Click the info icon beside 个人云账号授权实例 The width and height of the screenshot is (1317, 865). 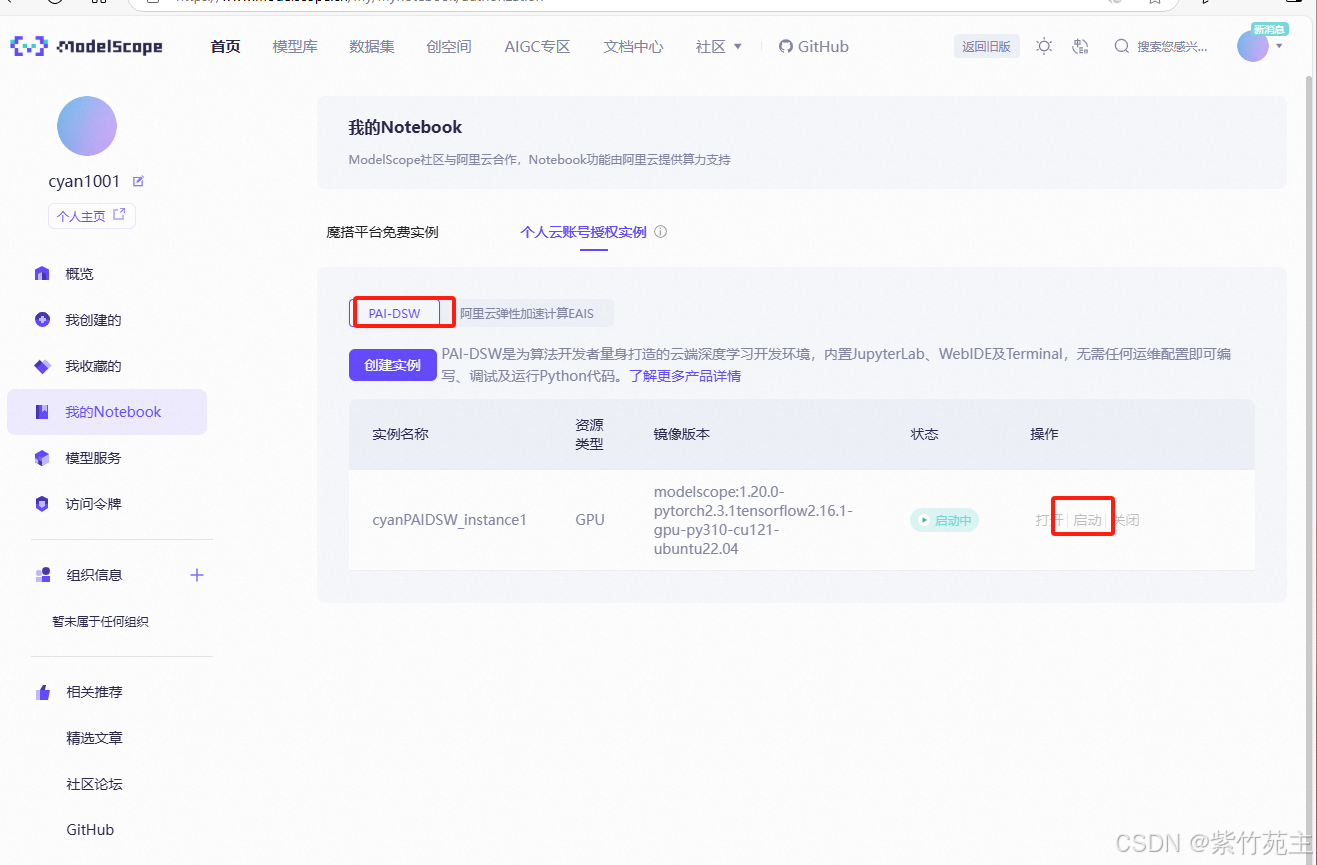tap(660, 231)
